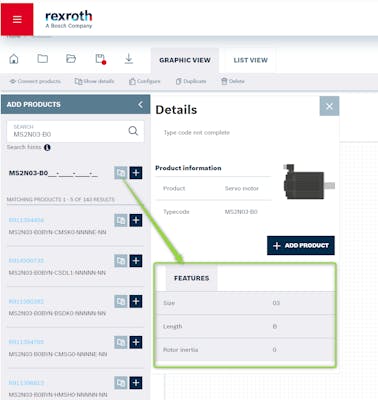The width and height of the screenshot is (378, 400).
Task: Click the 'Typecode' row in Product information
Action: pyautogui.click(x=213, y=212)
